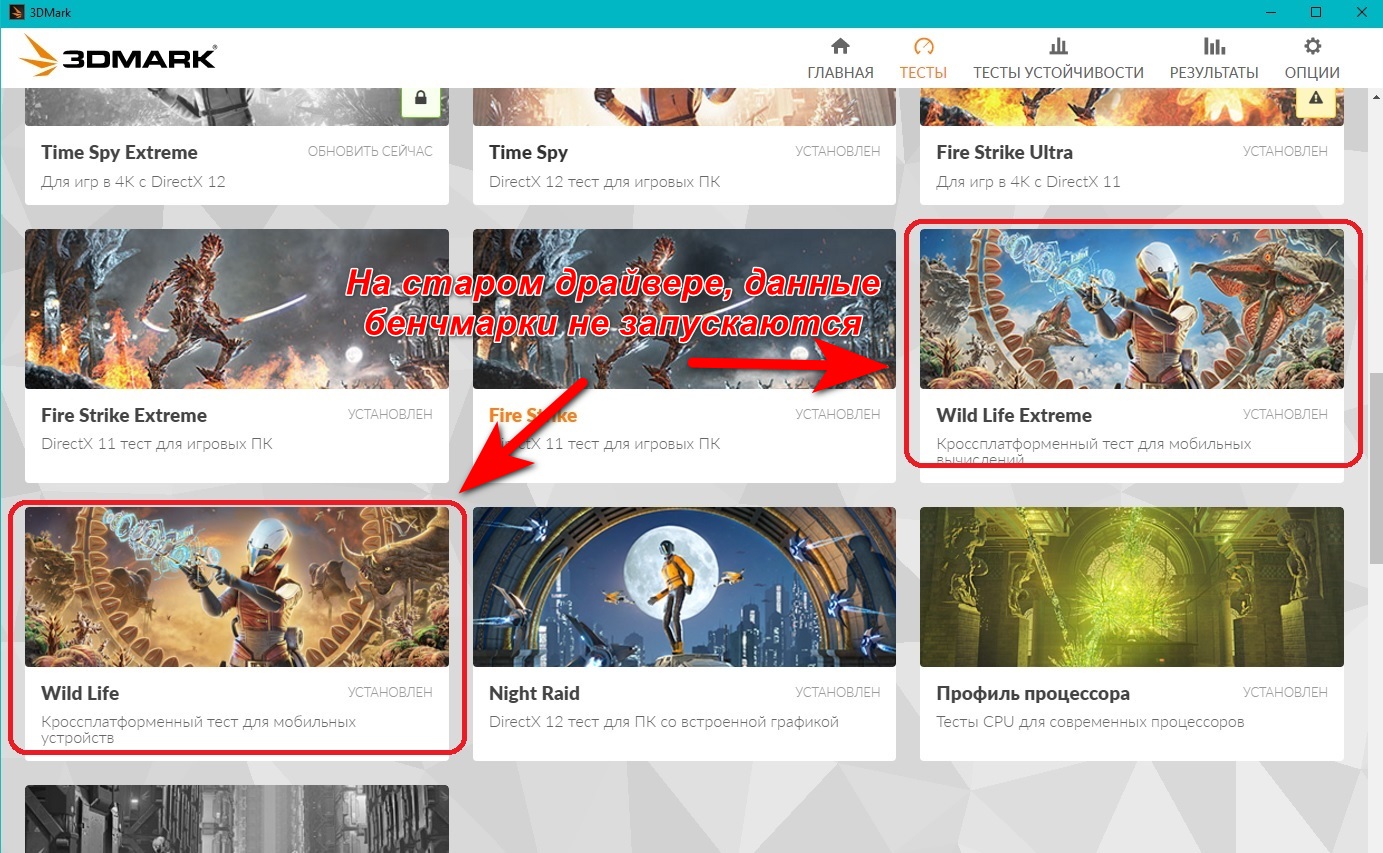
Task: Open the Fire Strike Ultra test title
Action: pyautogui.click(x=1004, y=152)
